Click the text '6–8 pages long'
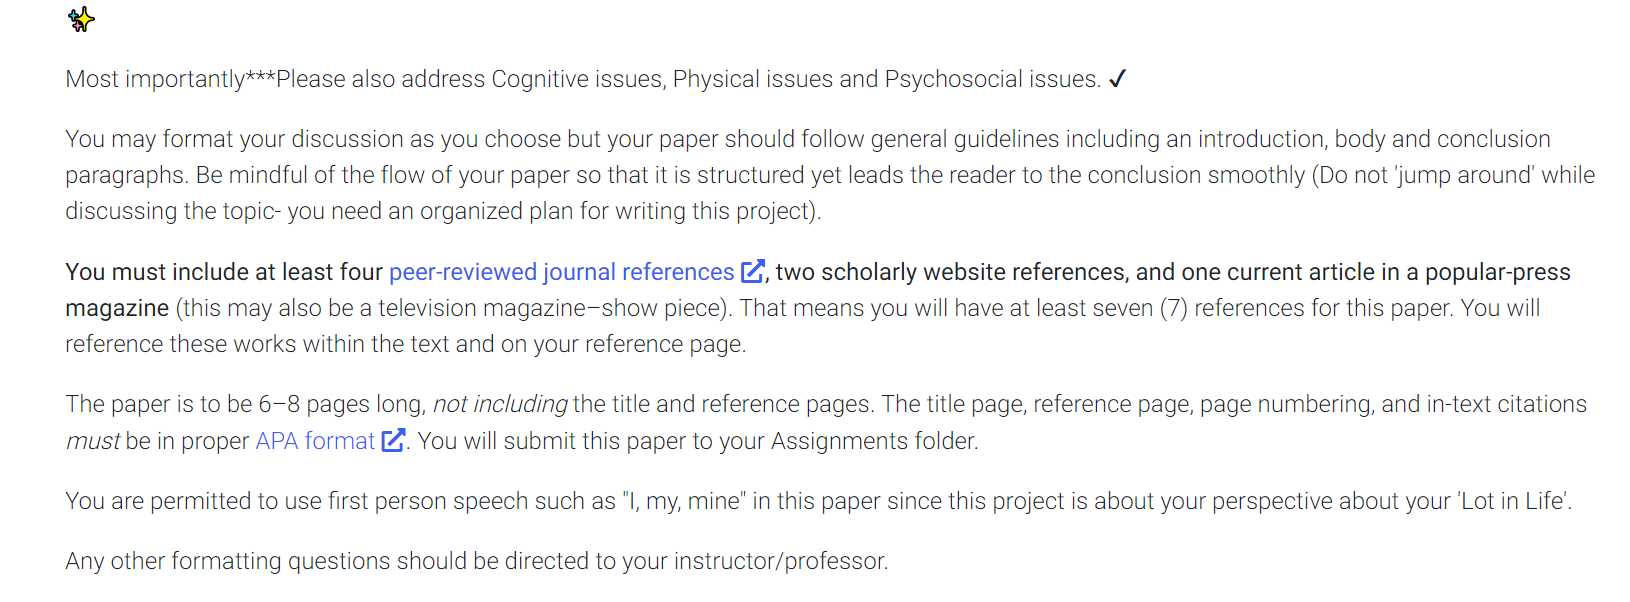The width and height of the screenshot is (1630, 602). (x=342, y=404)
